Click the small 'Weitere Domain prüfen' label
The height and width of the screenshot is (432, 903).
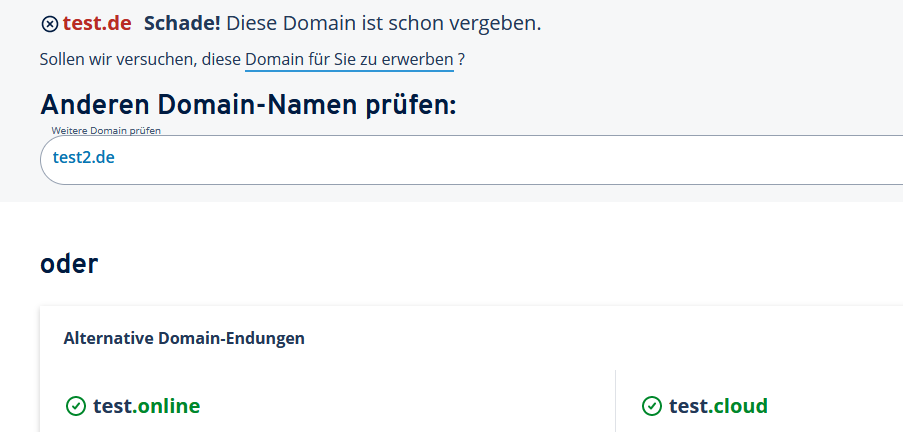tap(106, 131)
